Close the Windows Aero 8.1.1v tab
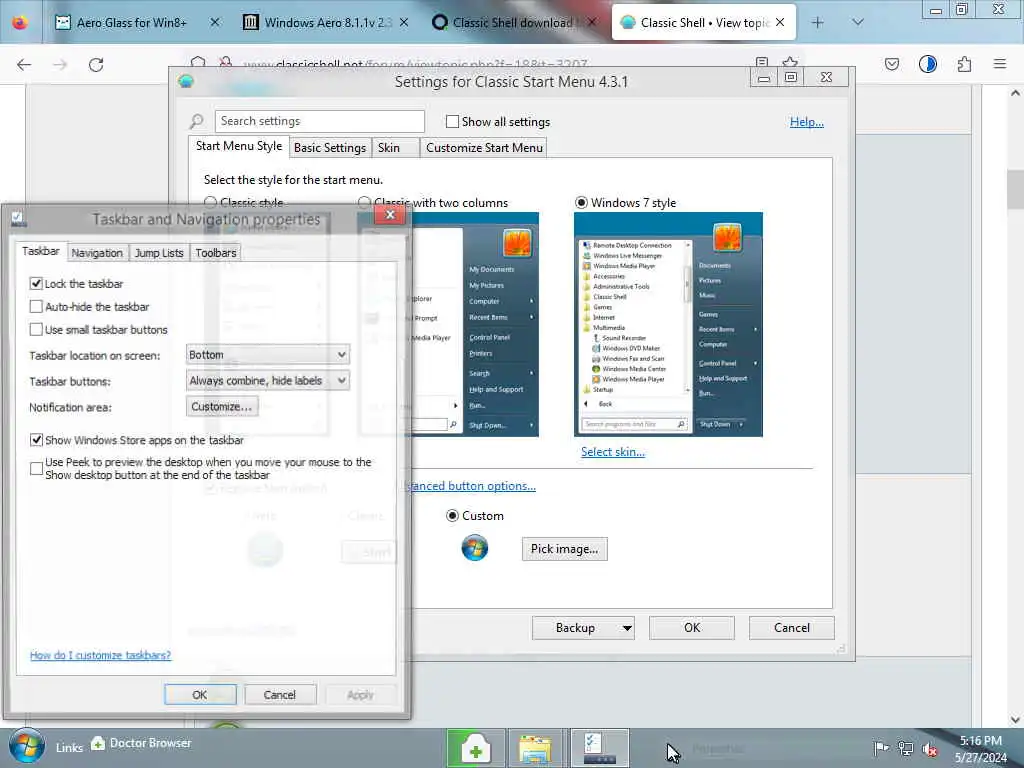 click(x=404, y=22)
